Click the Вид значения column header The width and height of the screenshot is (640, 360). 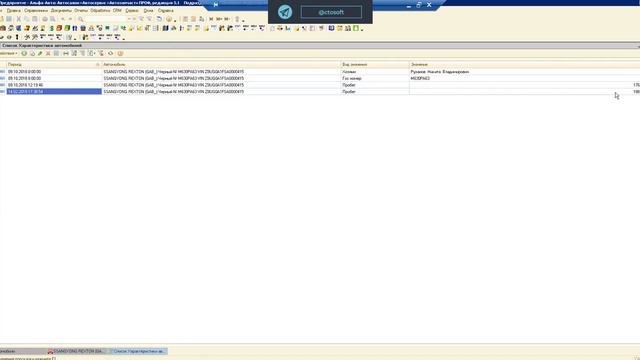click(x=375, y=64)
